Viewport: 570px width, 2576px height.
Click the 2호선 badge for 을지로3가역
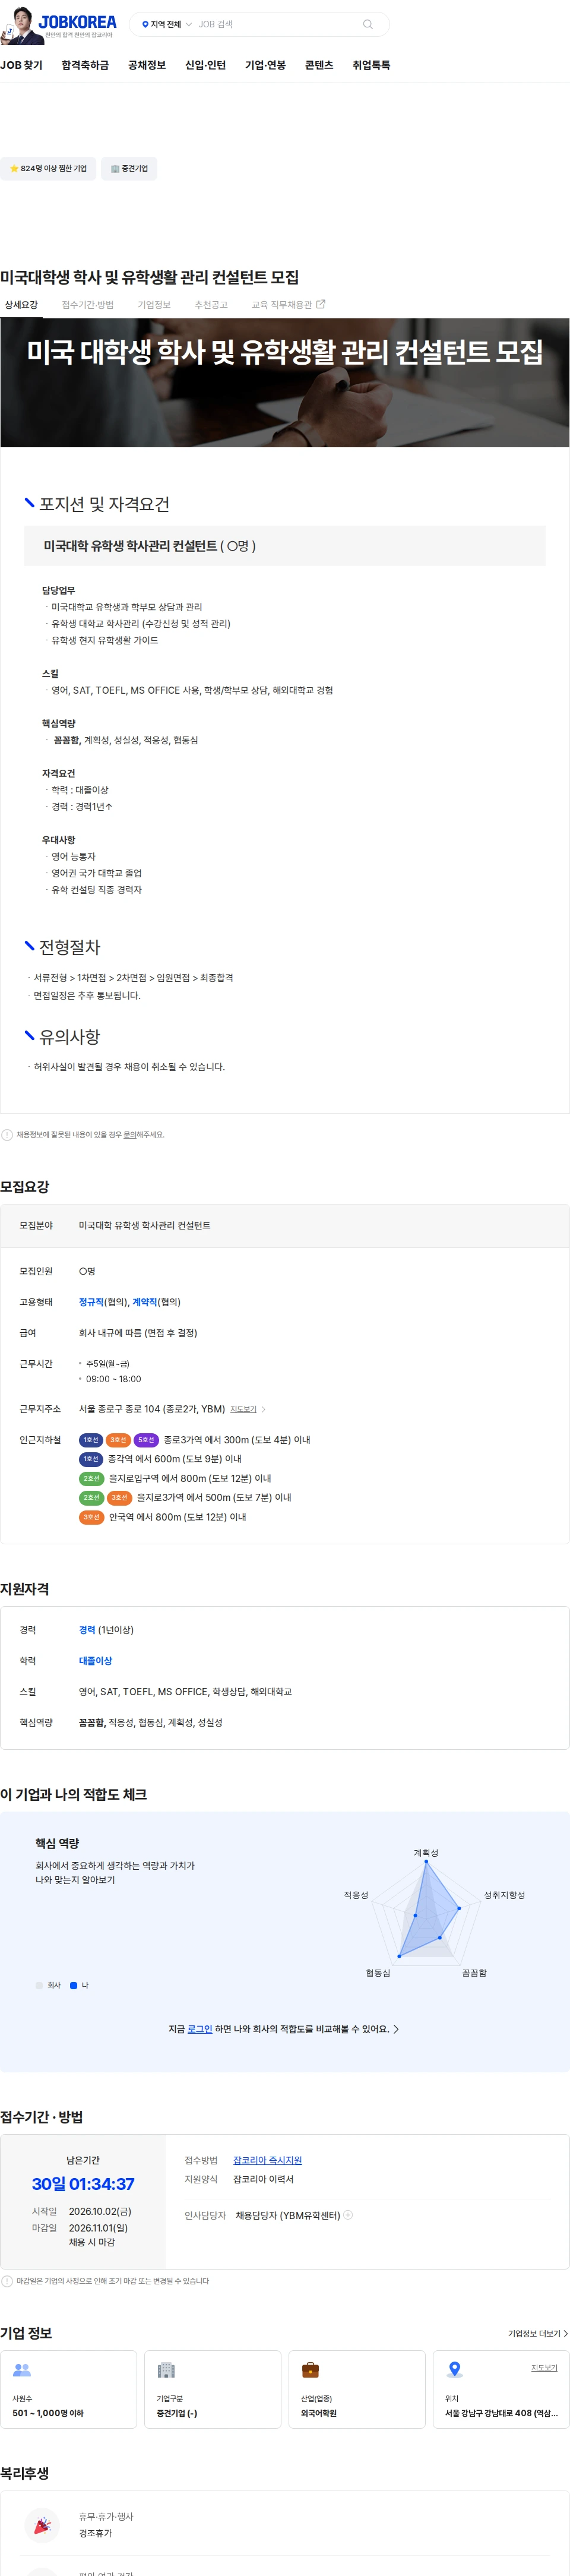pos(91,1498)
